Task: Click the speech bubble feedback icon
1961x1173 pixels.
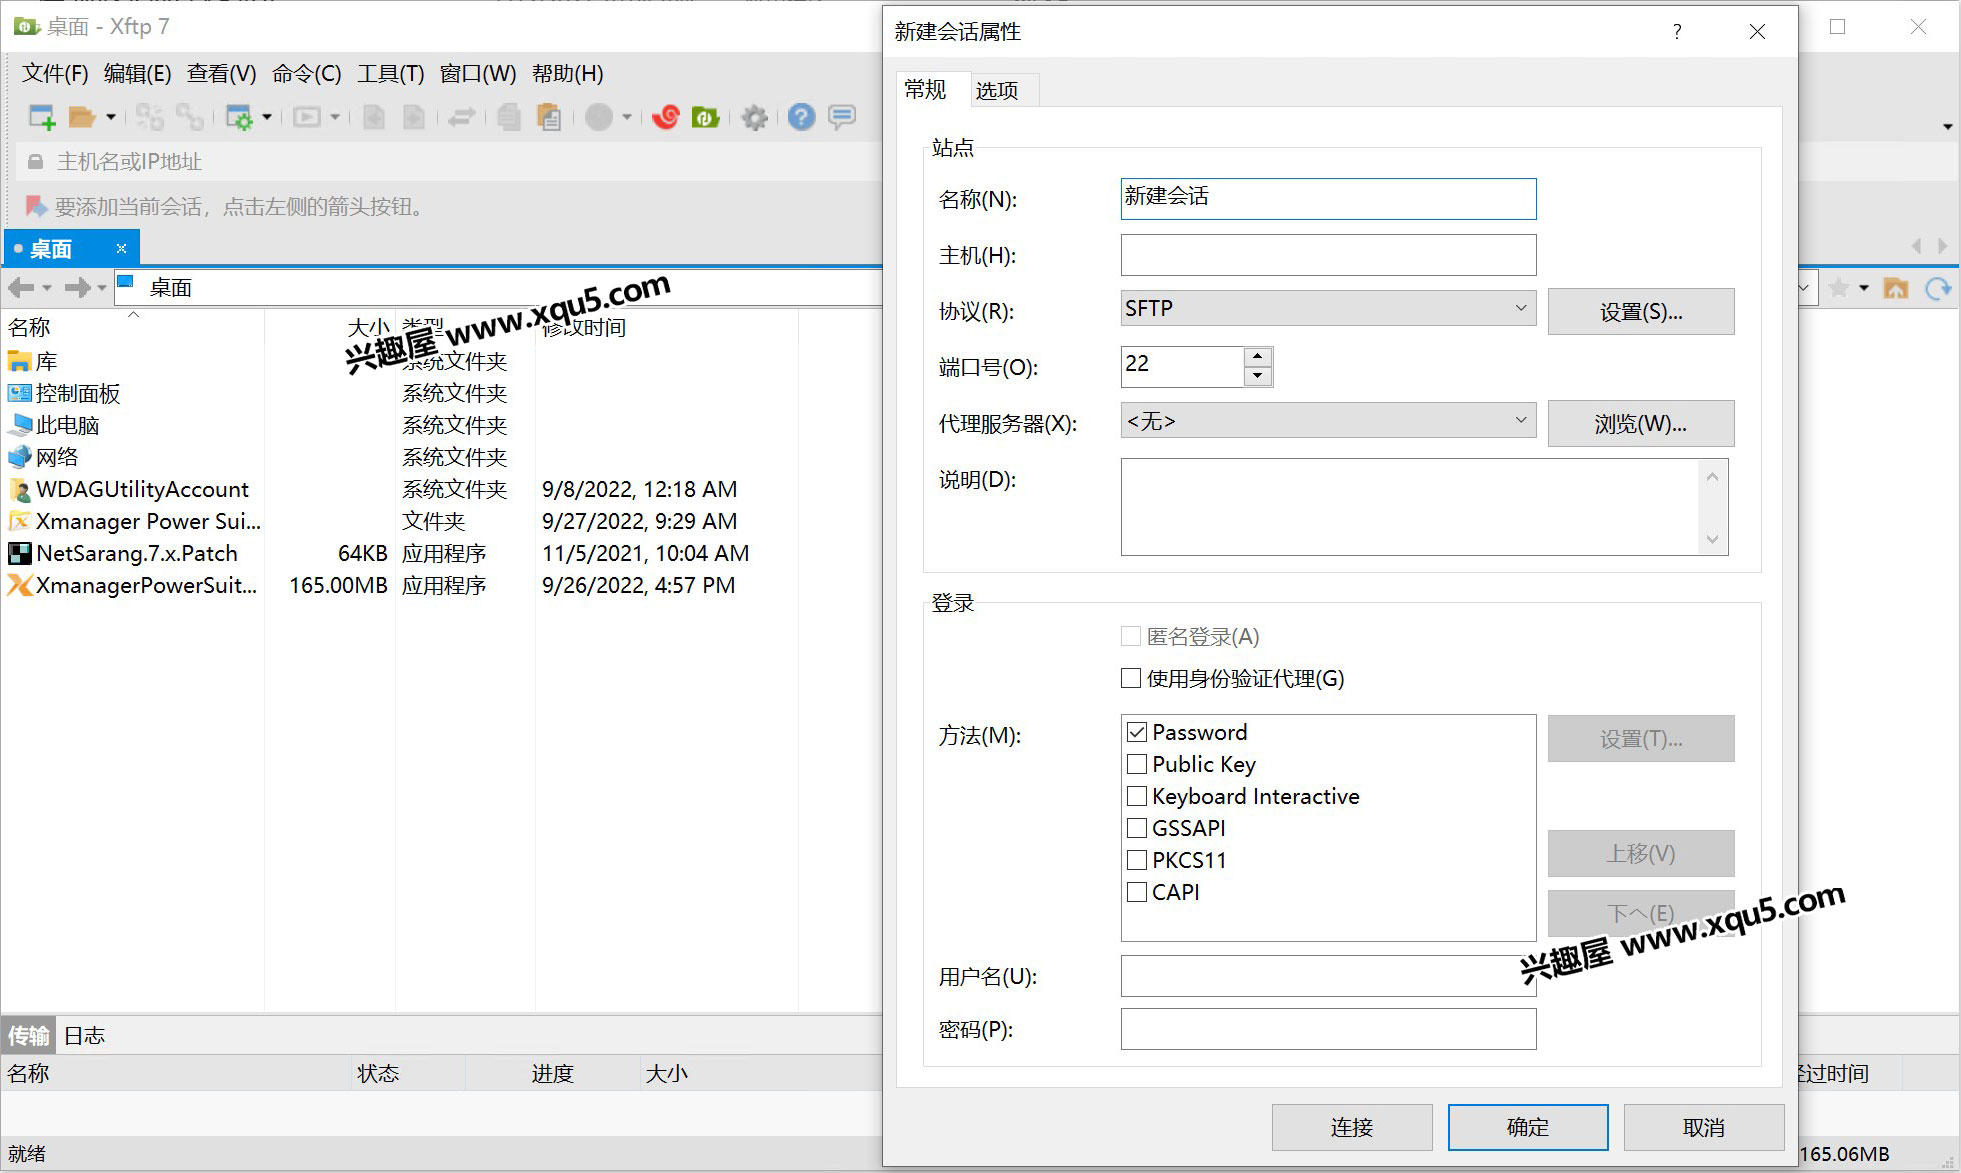Action: pyautogui.click(x=842, y=117)
